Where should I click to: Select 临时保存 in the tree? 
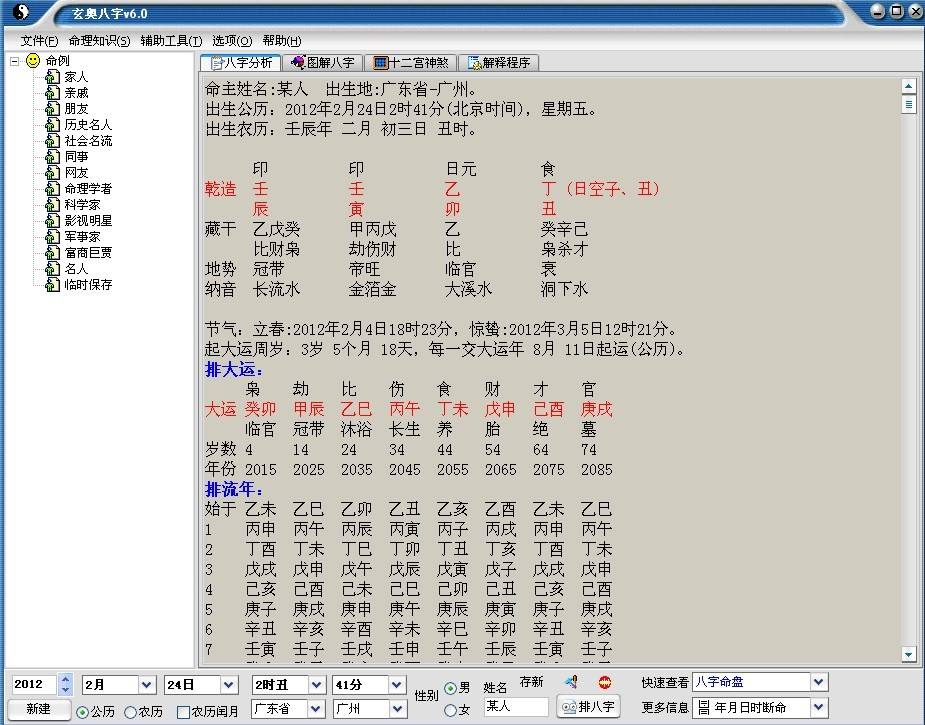click(x=88, y=284)
